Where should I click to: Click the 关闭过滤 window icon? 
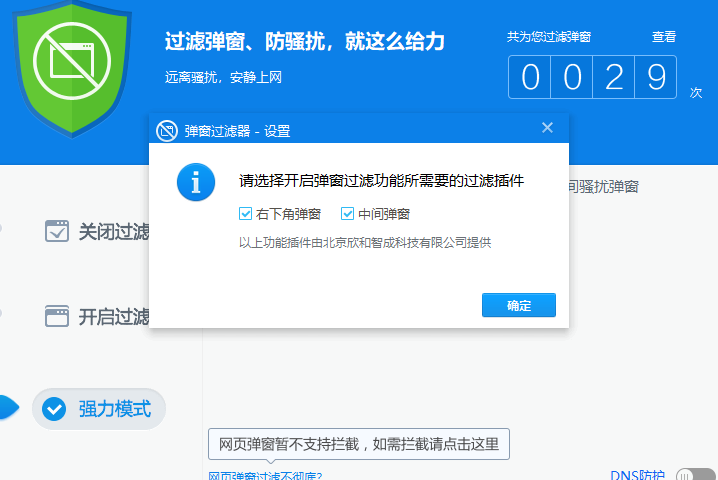click(x=57, y=232)
